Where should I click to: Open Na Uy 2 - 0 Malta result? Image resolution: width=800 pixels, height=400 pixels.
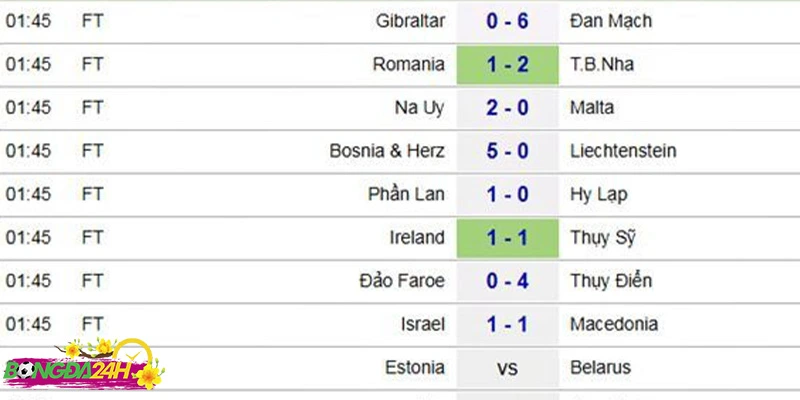point(507,108)
